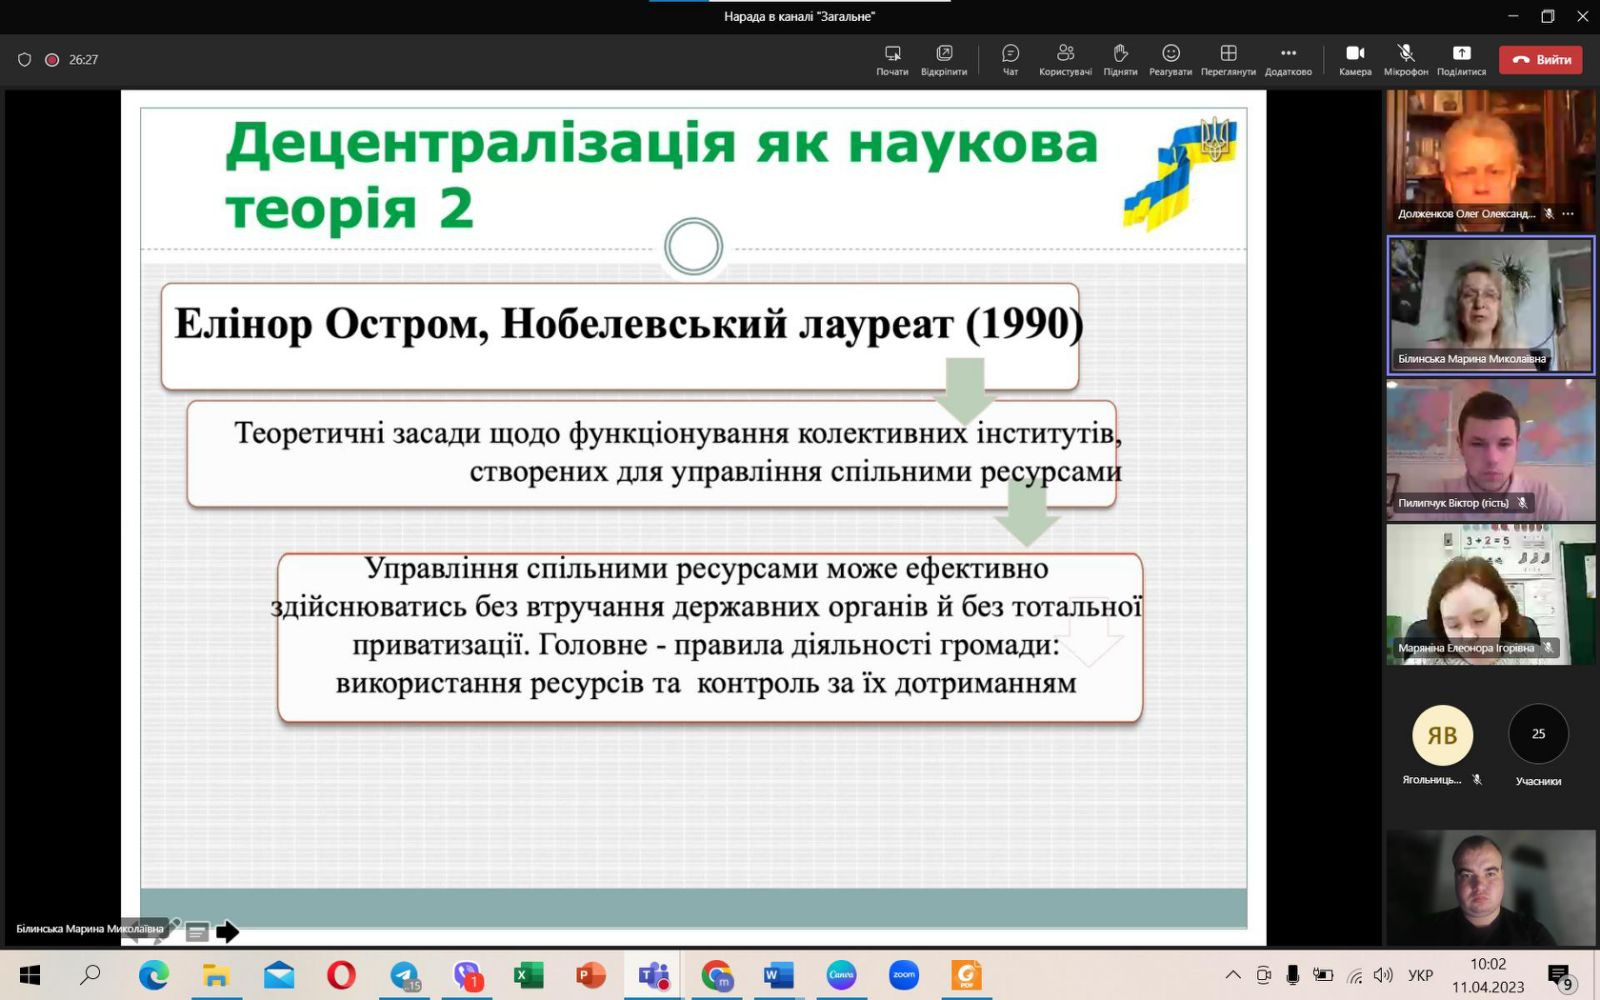
Task: Leave the meeting with Вийти
Action: [x=1540, y=60]
